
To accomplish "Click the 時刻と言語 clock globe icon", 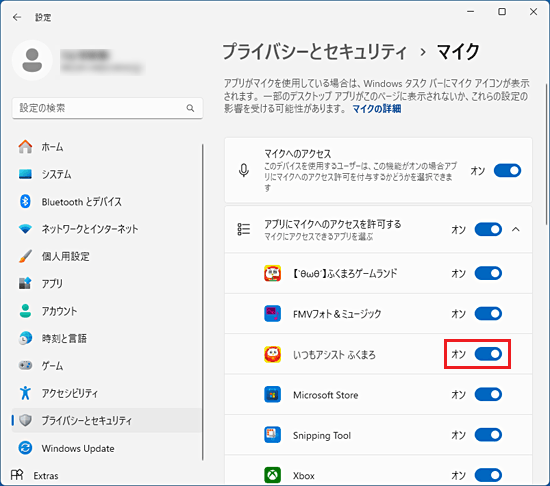I will point(25,338).
